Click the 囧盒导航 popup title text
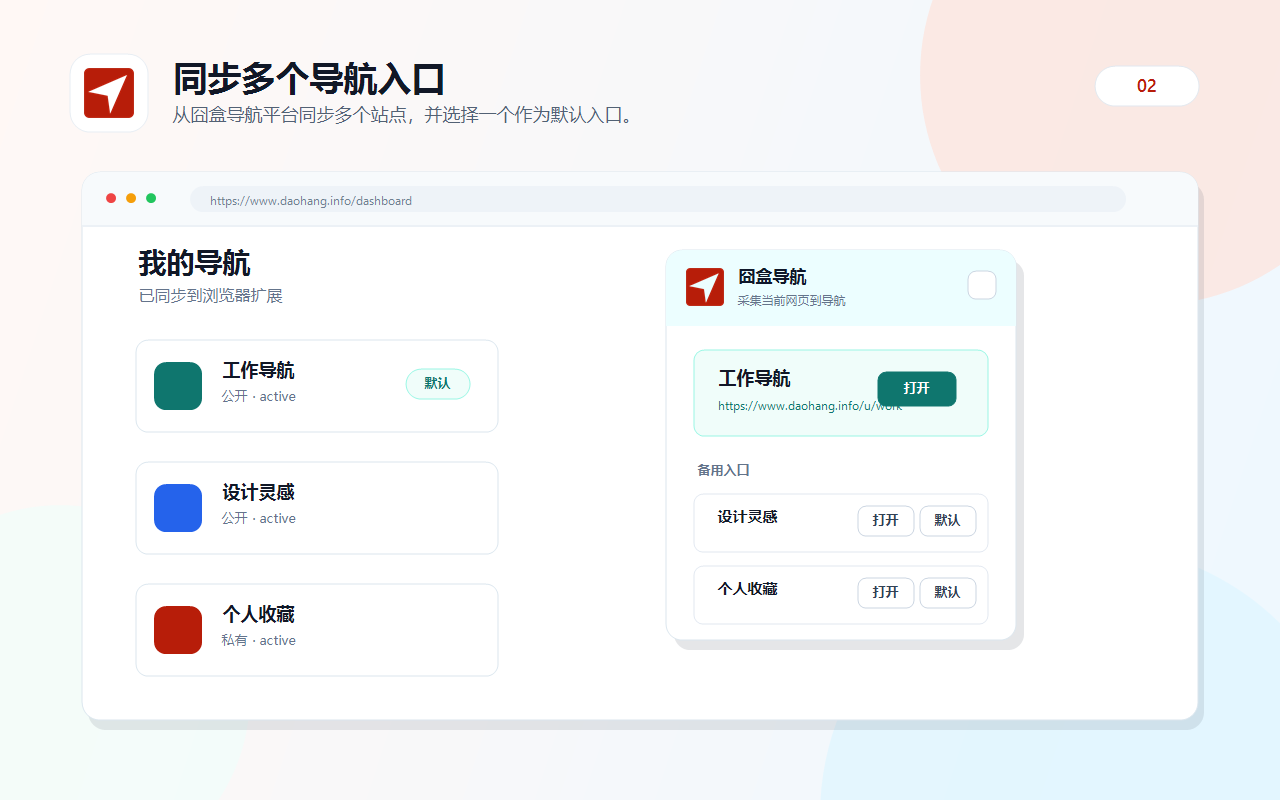 [x=772, y=277]
